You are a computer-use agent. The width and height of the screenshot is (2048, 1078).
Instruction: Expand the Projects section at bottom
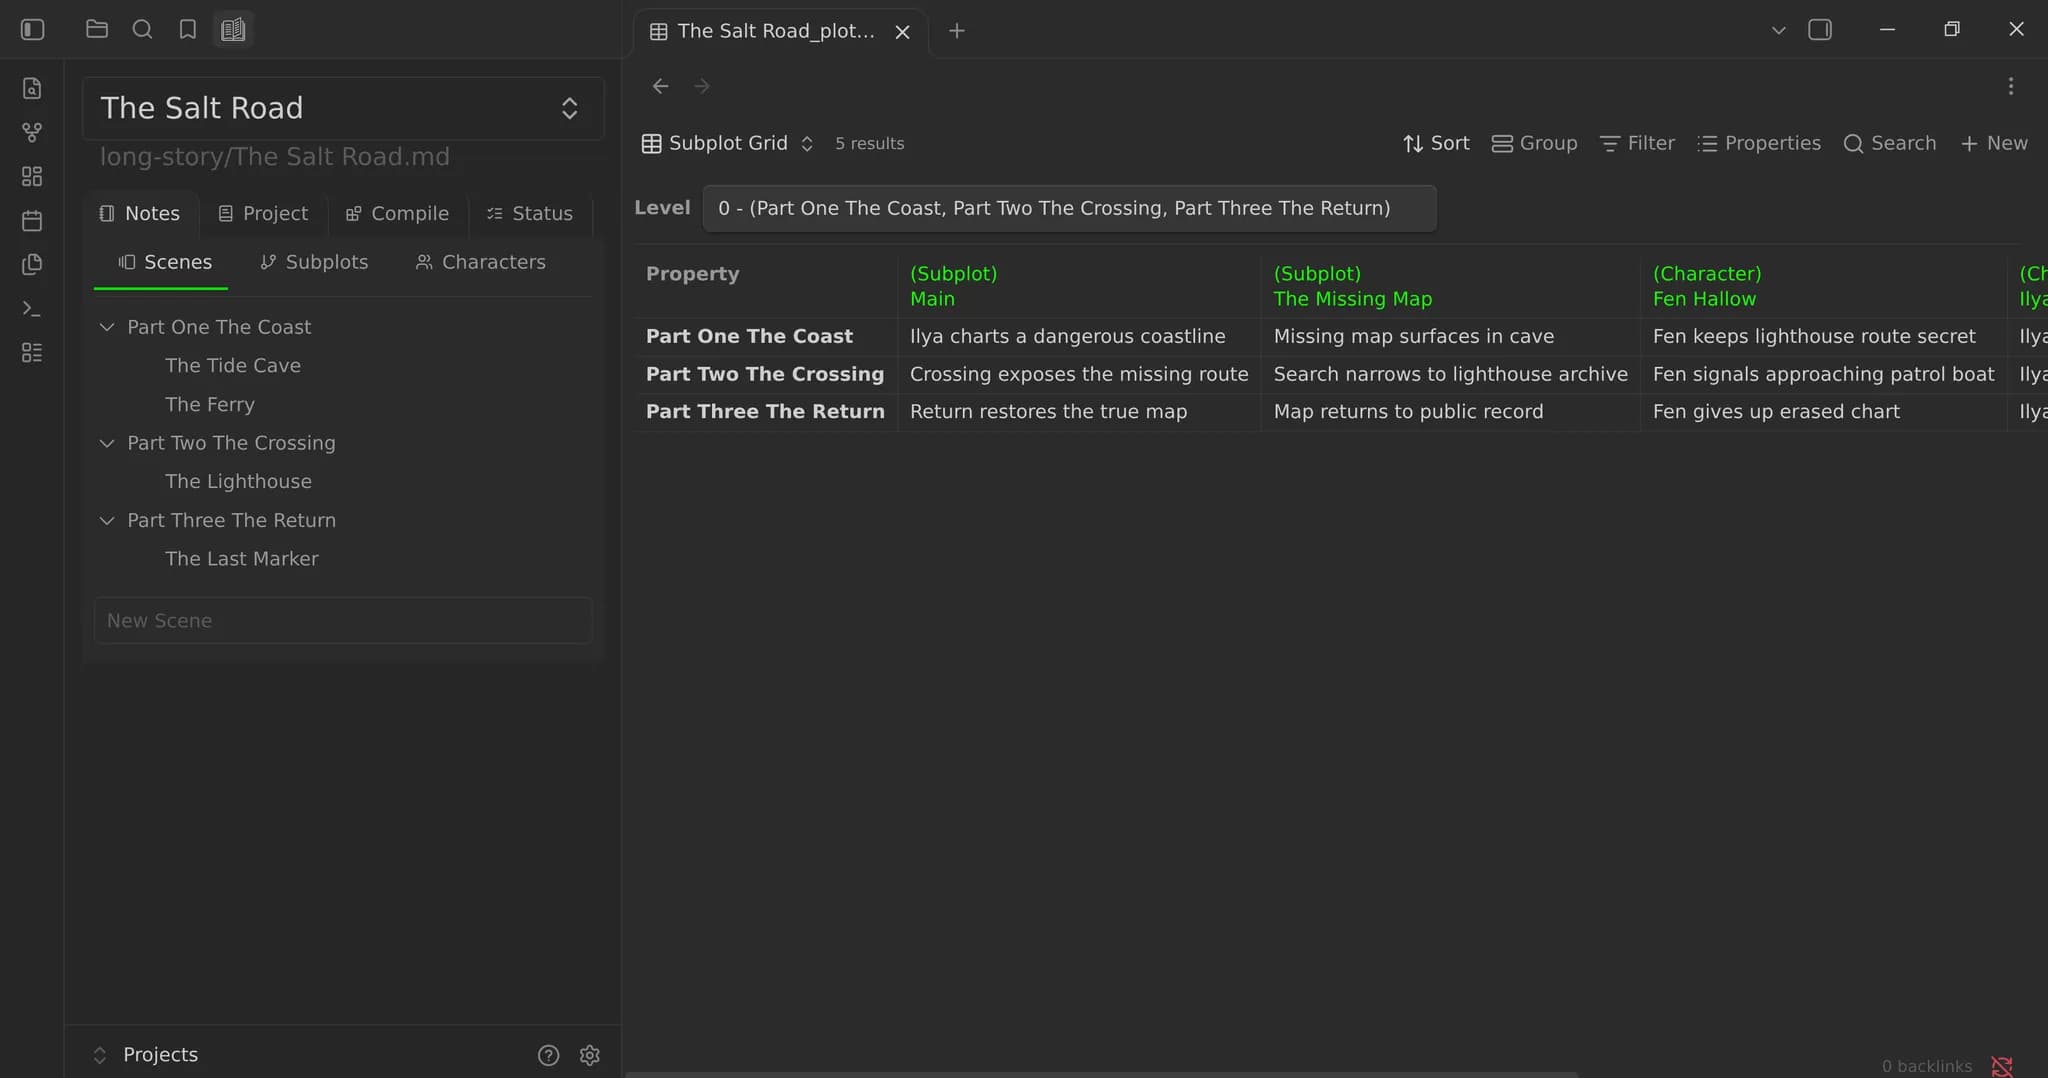pyautogui.click(x=145, y=1055)
